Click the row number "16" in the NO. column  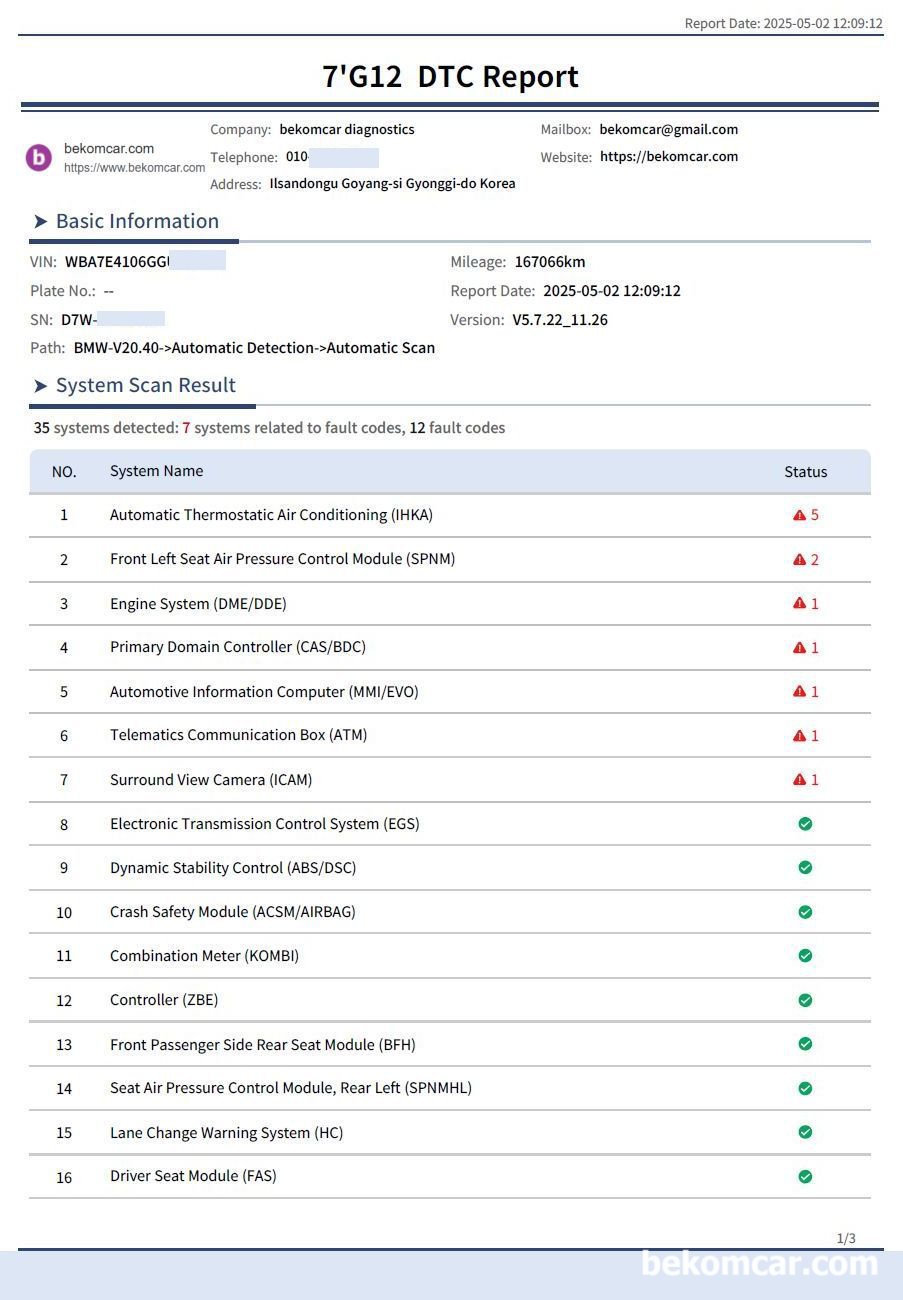point(64,1177)
